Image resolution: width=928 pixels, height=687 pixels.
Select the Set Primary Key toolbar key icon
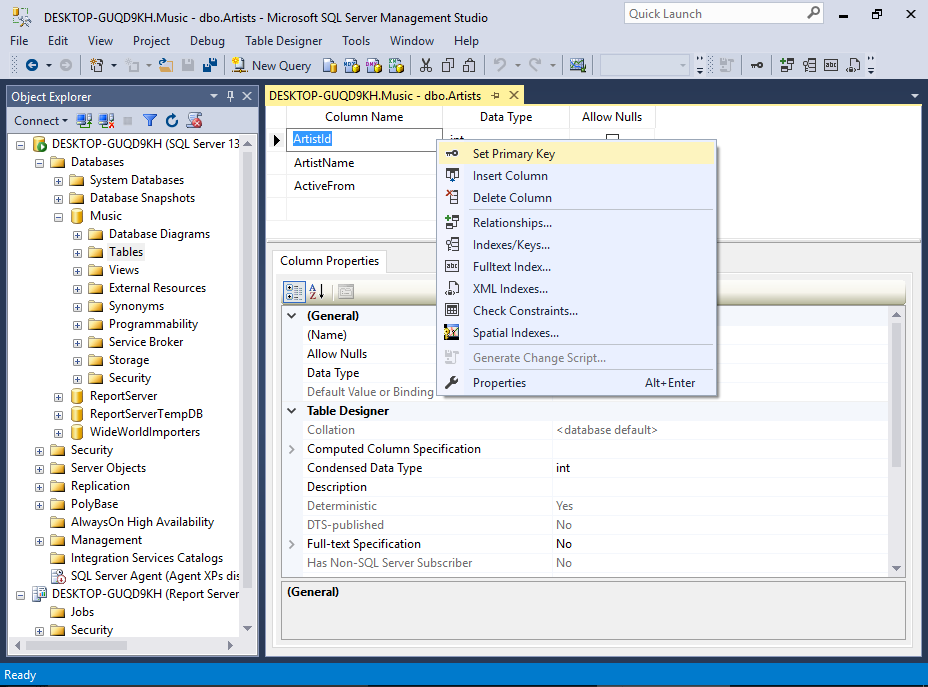tap(757, 66)
